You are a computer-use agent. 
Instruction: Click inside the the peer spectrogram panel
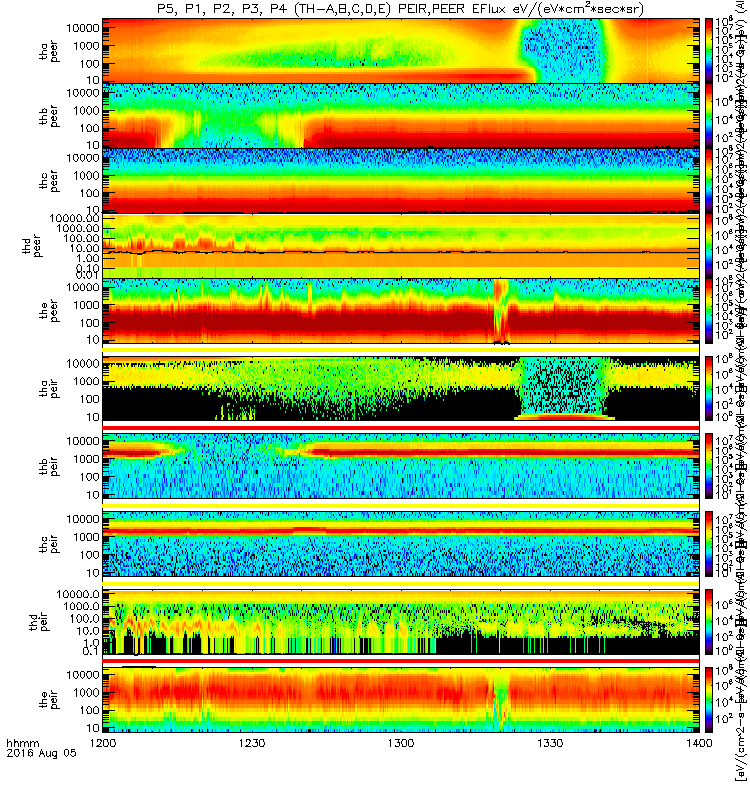(401, 311)
